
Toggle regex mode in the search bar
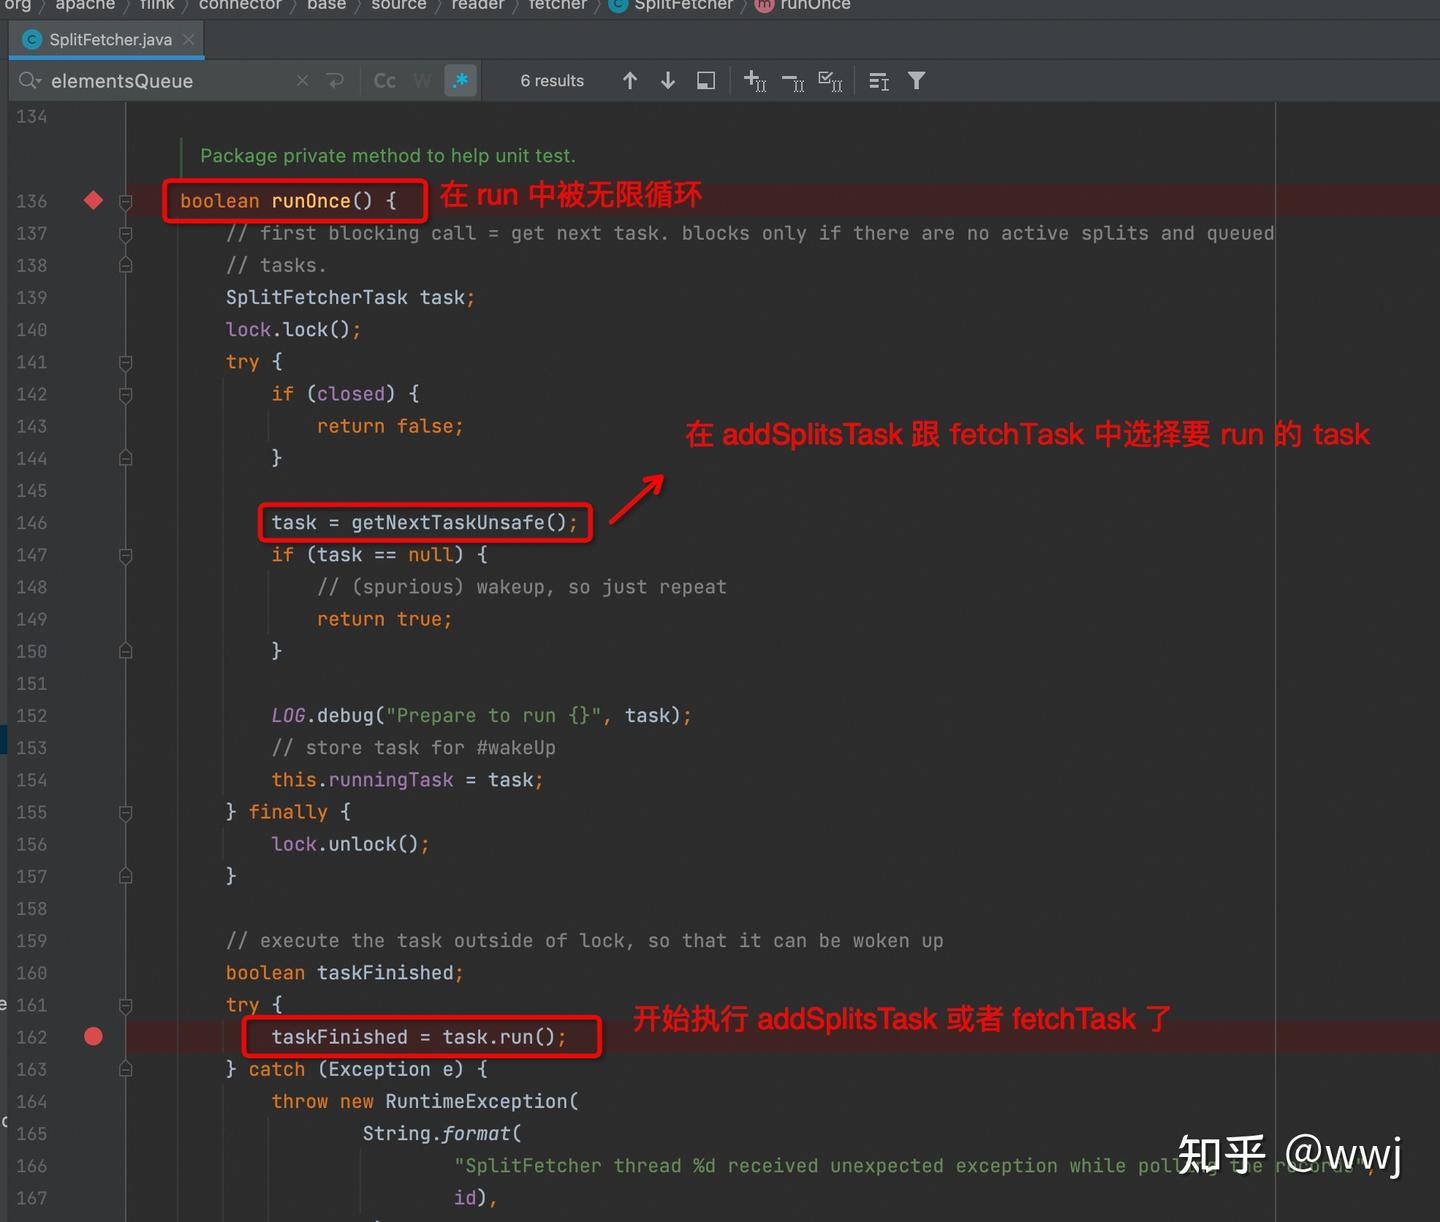coord(460,80)
